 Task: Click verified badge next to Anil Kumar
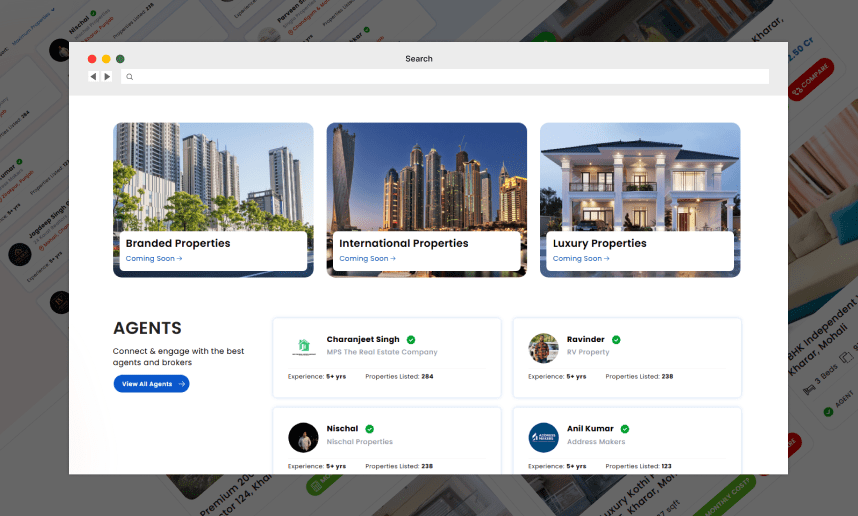pos(625,429)
